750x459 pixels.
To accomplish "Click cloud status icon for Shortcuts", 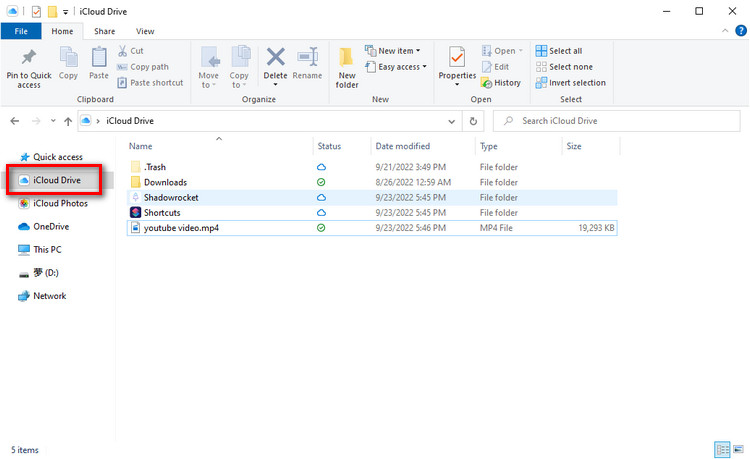I will 321,213.
